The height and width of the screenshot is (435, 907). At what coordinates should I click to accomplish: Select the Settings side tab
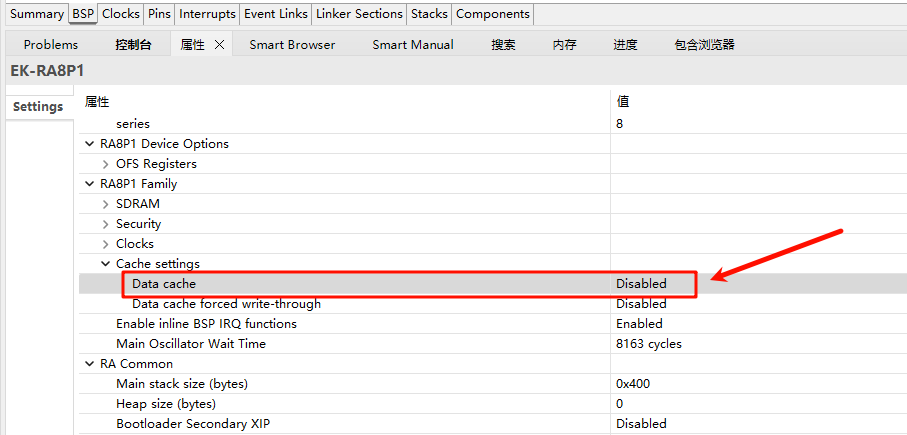coord(38,107)
